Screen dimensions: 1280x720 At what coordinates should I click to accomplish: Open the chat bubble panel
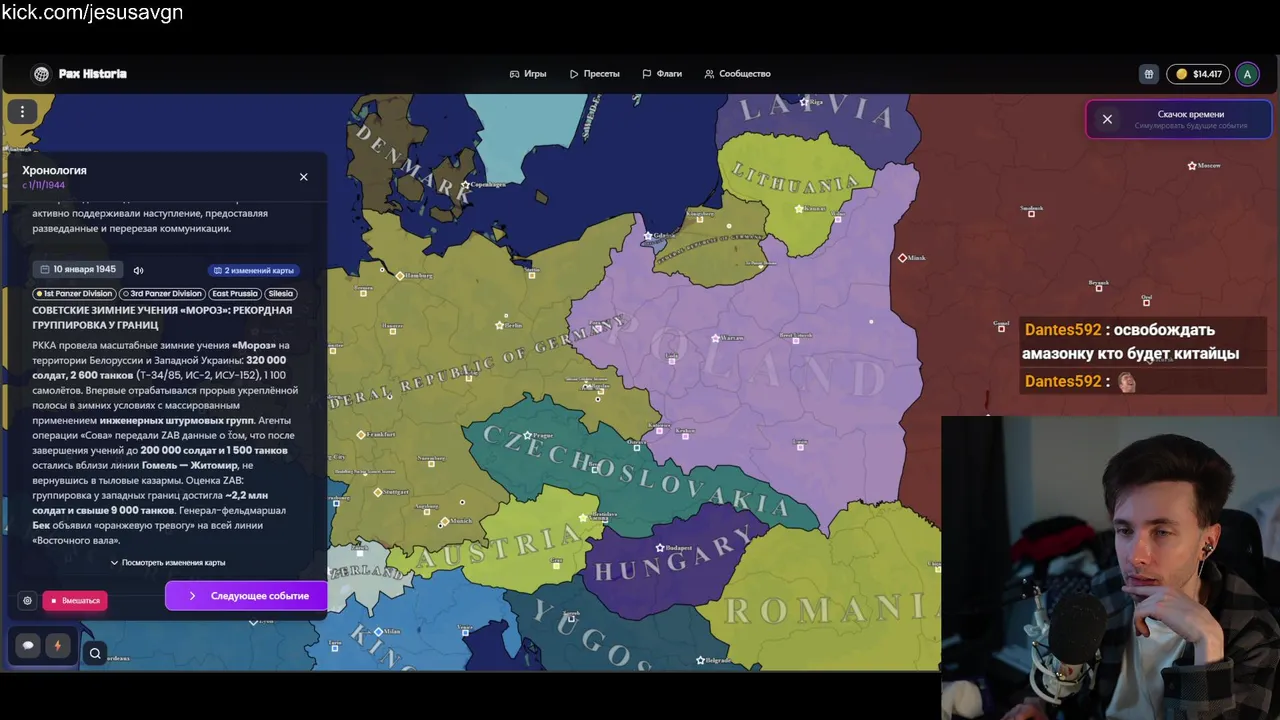click(28, 646)
